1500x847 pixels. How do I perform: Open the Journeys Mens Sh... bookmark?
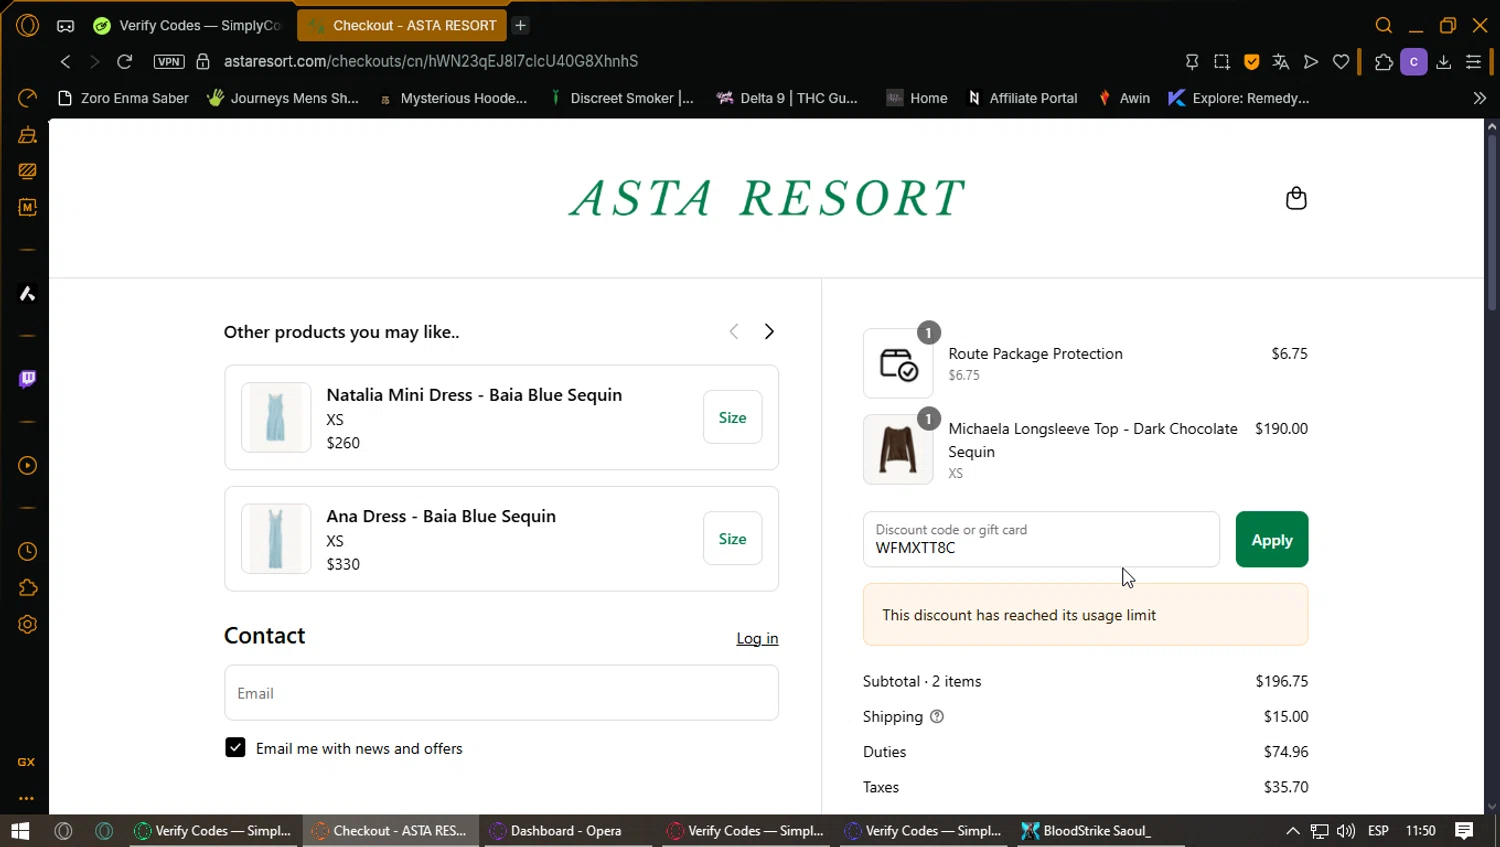[x=283, y=98]
